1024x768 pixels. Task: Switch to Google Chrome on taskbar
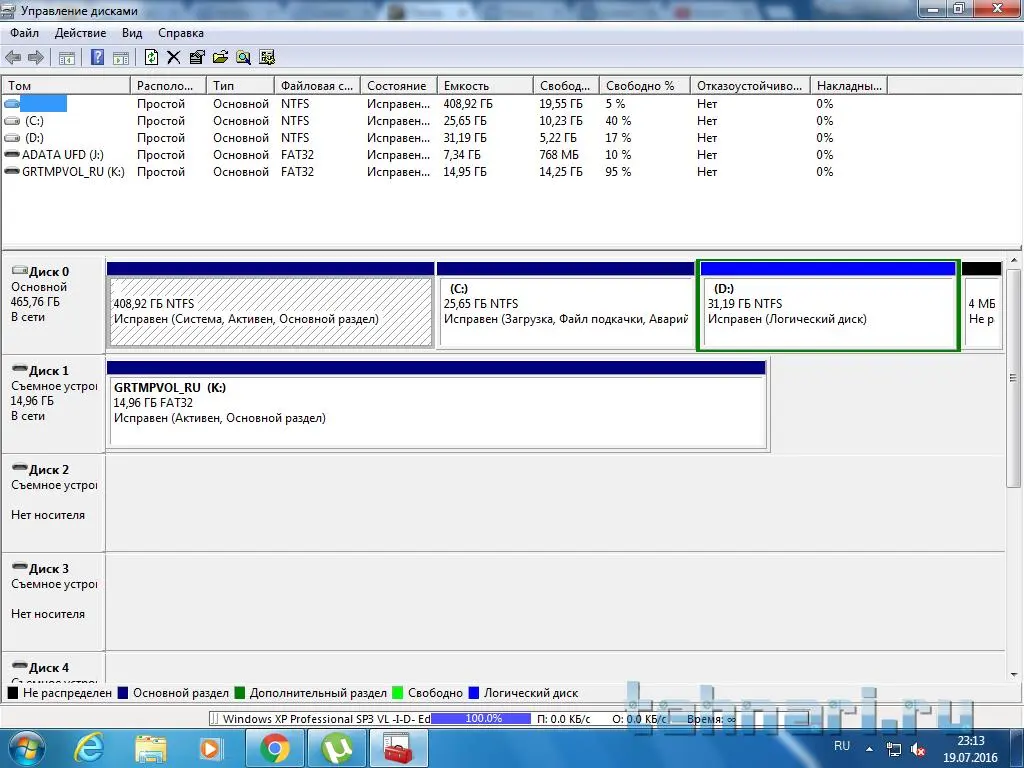click(x=274, y=748)
